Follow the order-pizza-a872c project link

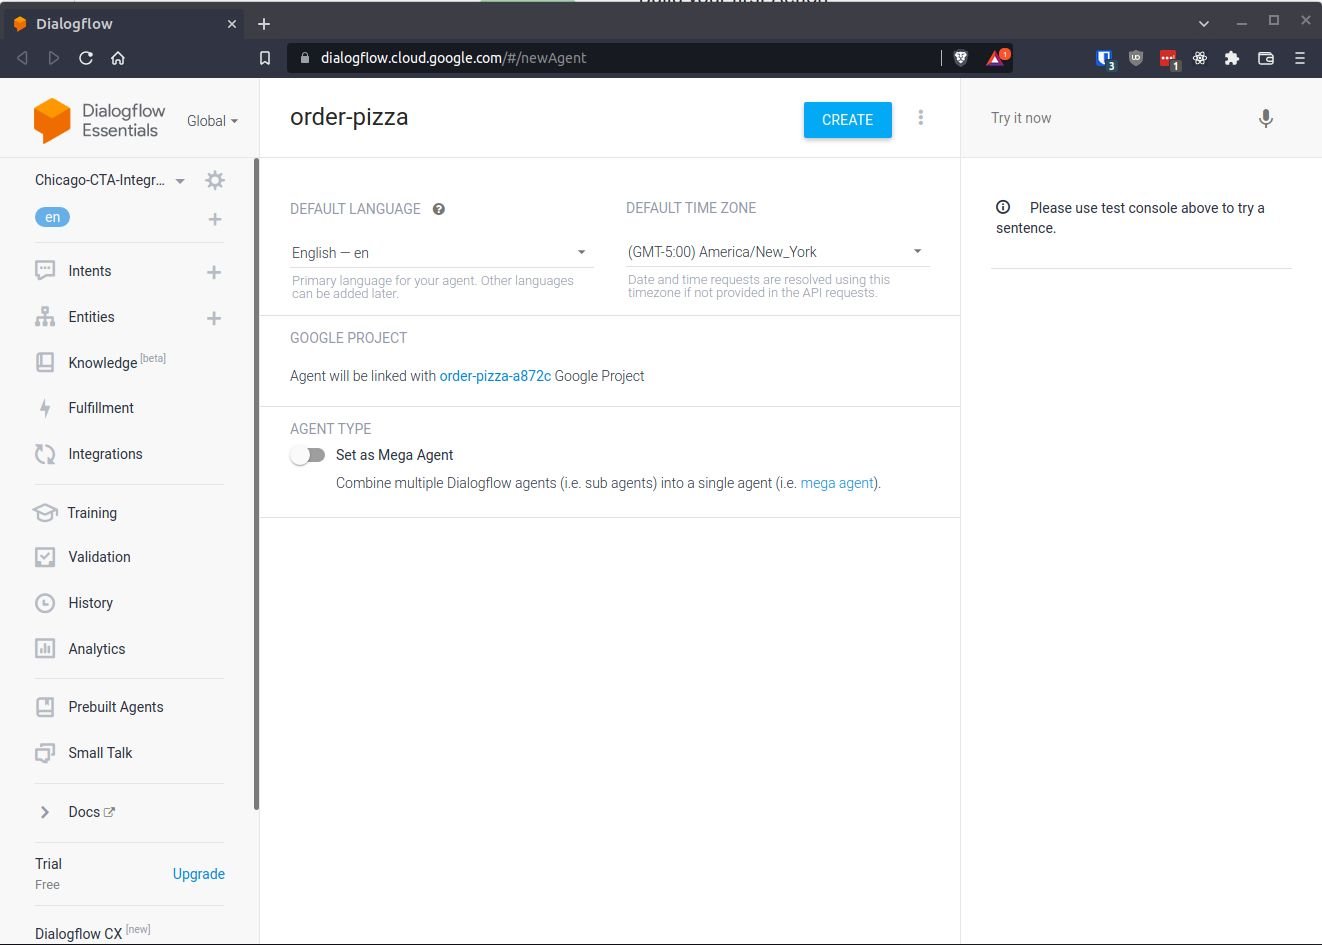[x=495, y=376]
